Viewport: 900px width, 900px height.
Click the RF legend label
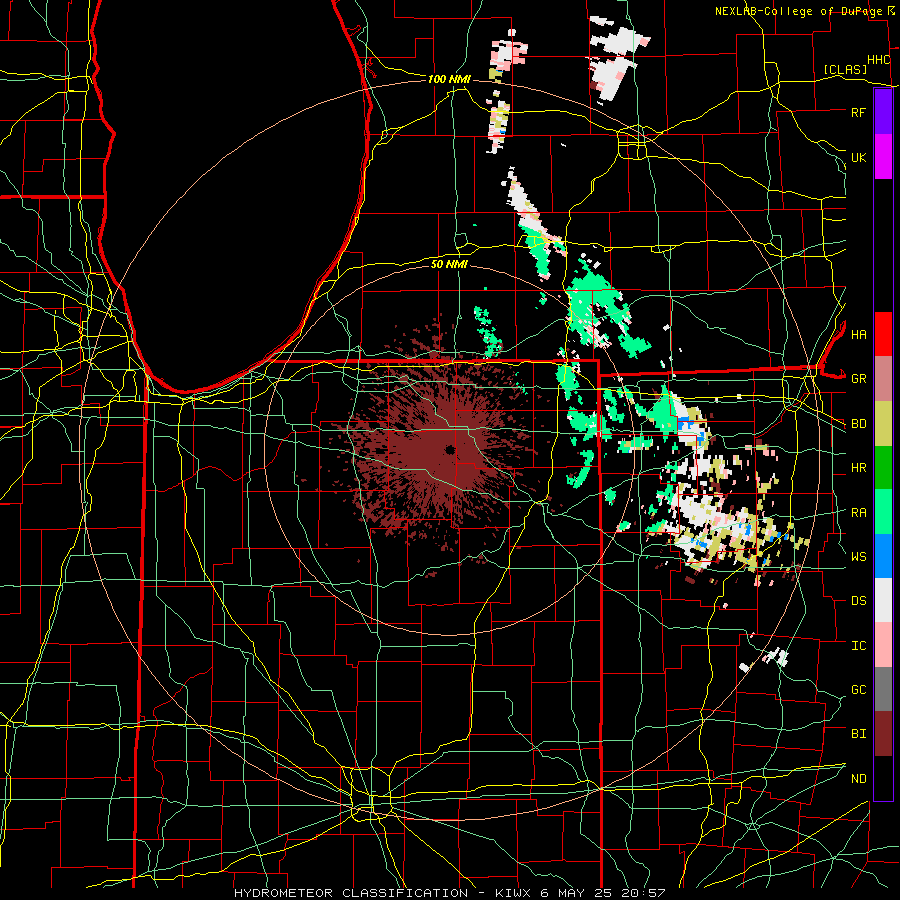tap(858, 112)
